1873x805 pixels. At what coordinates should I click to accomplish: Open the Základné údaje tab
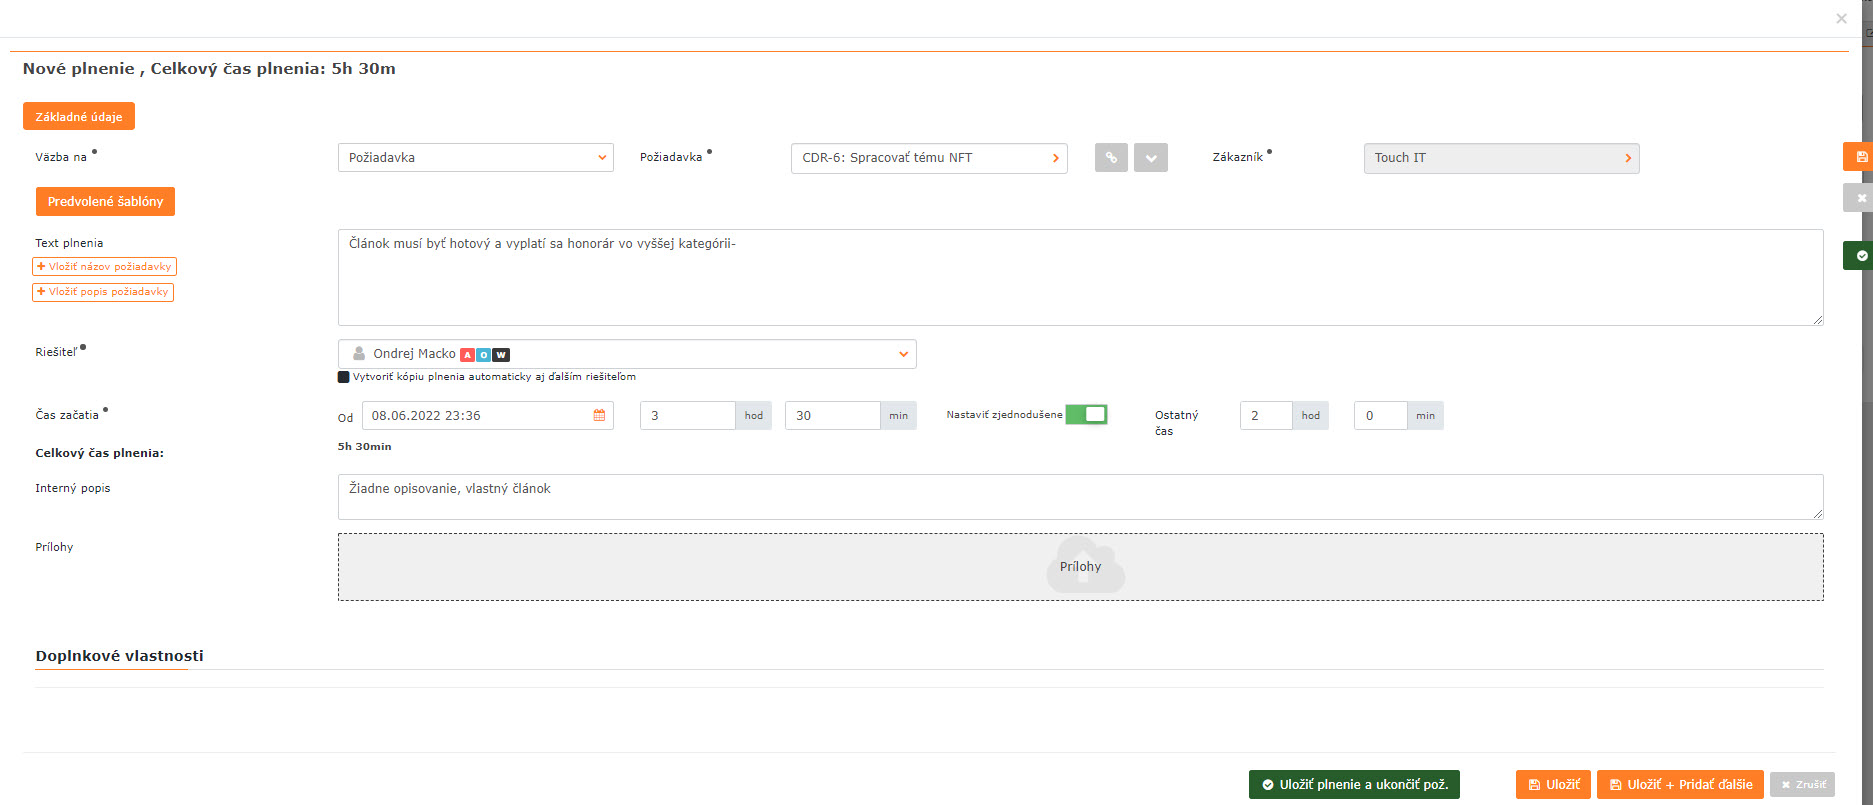79,117
